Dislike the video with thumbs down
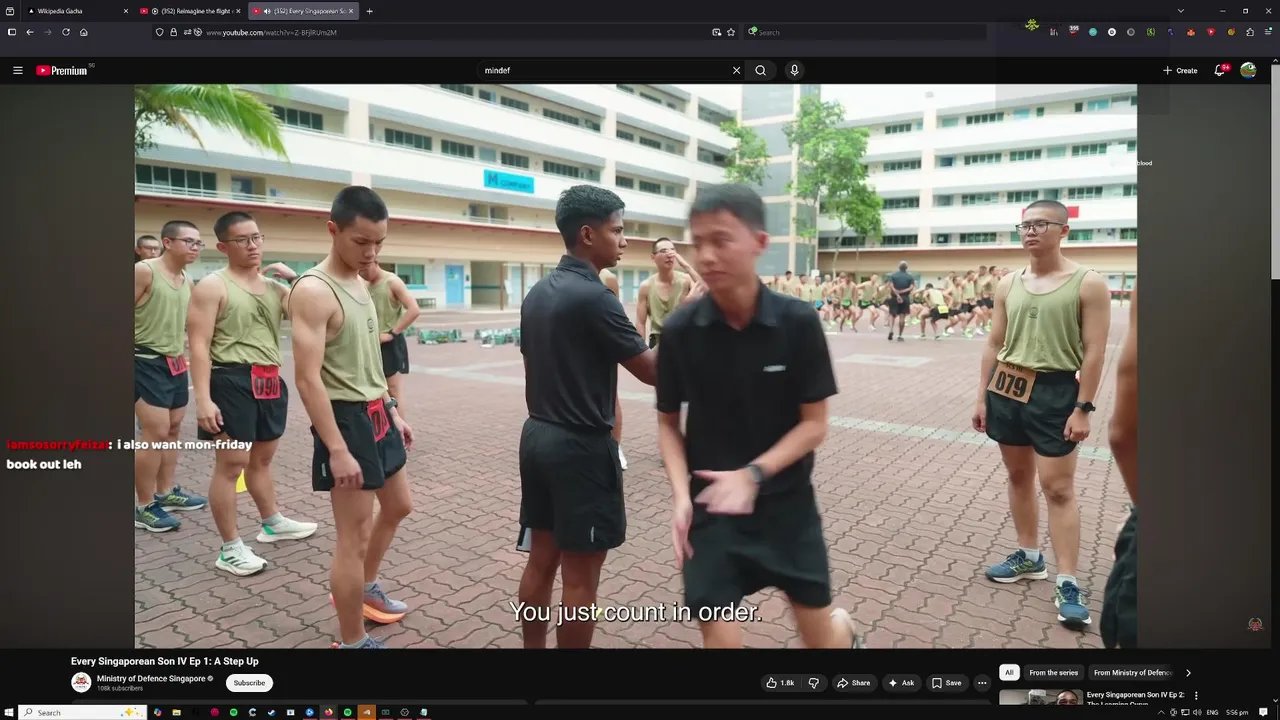This screenshot has height=720, width=1280. [x=814, y=683]
